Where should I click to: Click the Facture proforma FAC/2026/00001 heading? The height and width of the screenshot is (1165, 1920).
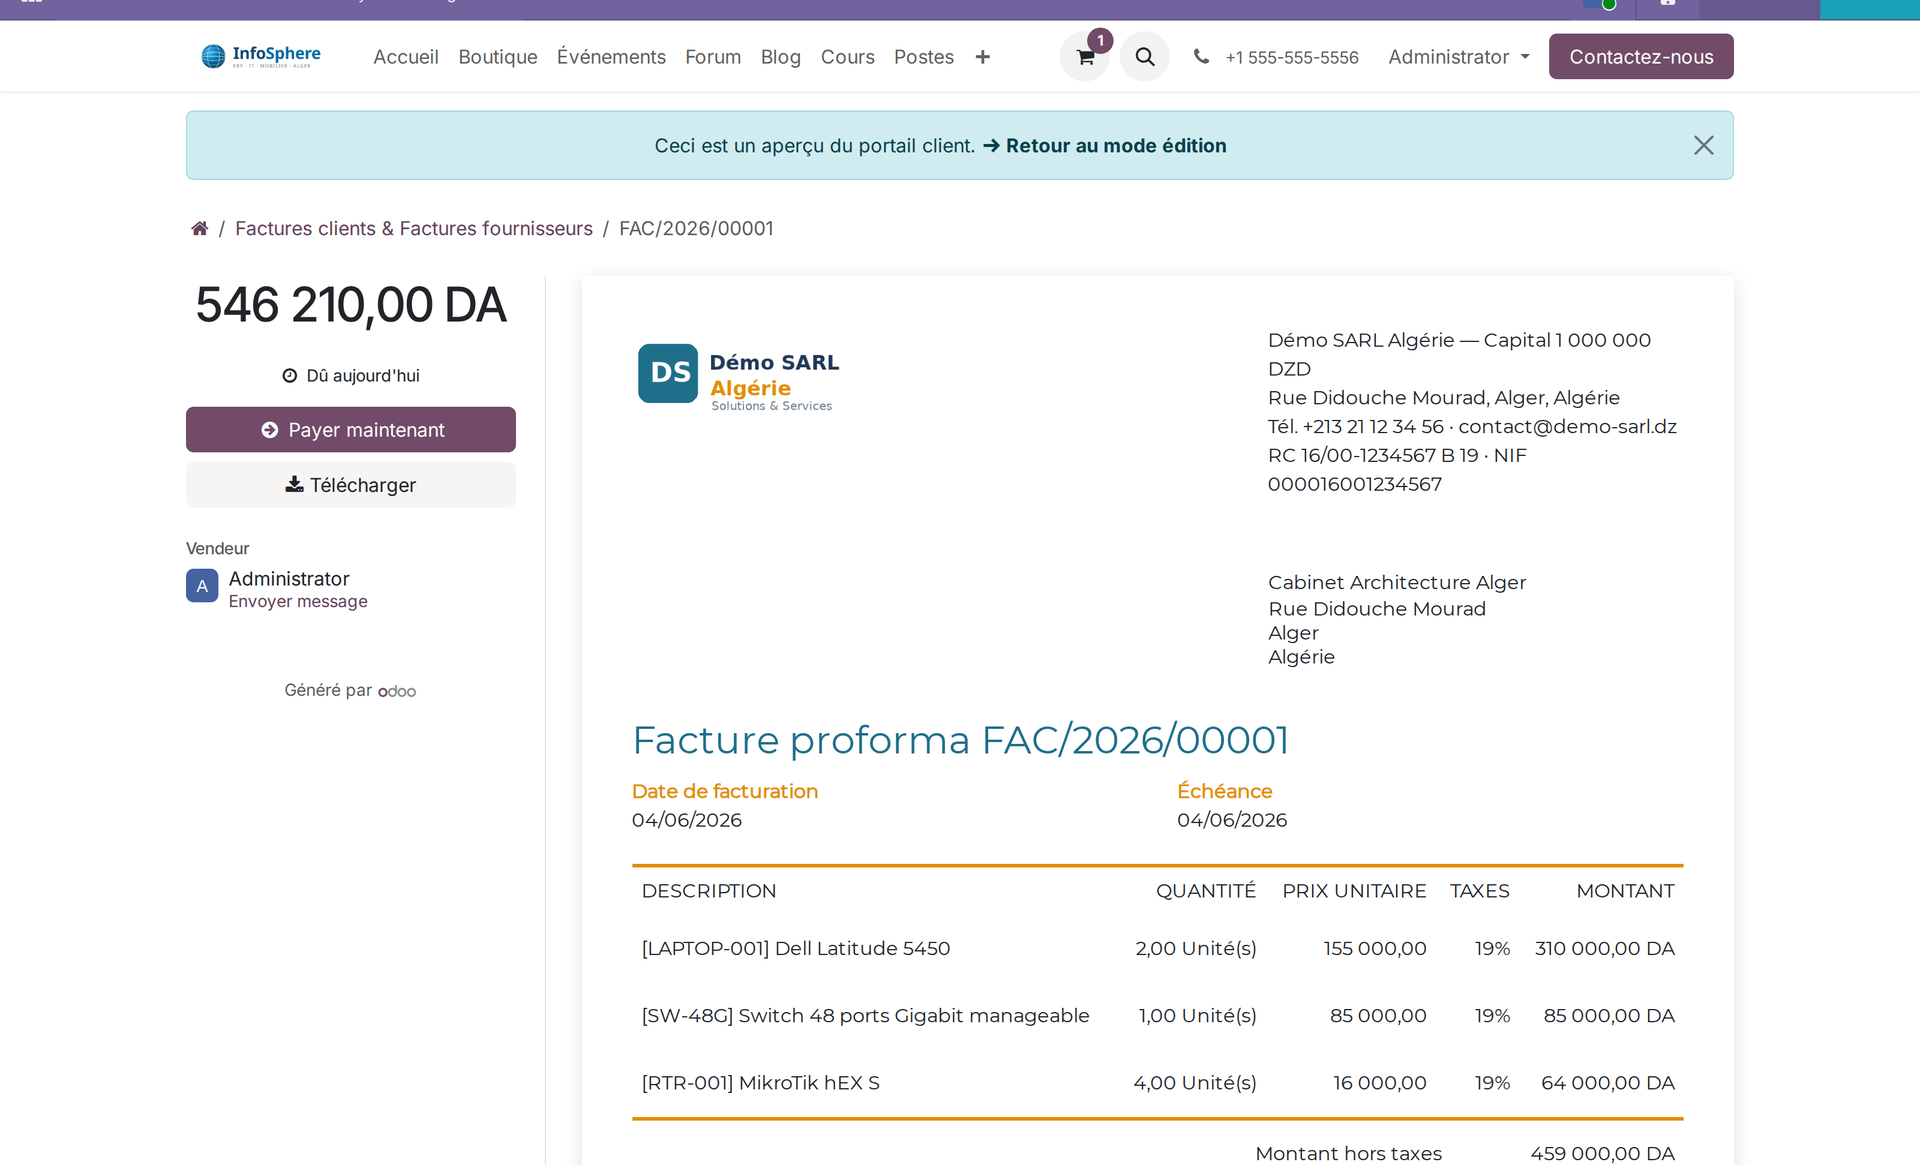pyautogui.click(x=961, y=740)
